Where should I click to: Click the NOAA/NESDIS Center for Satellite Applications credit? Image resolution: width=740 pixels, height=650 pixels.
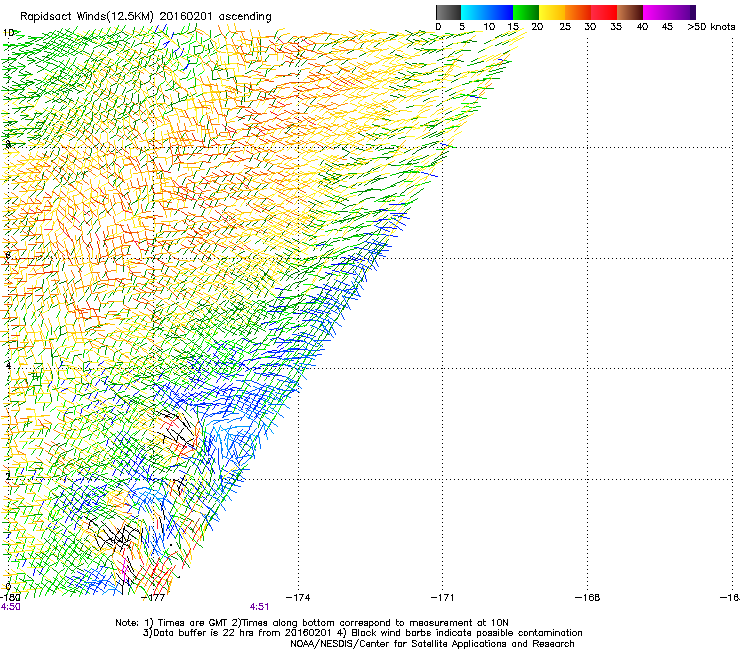pos(432,644)
